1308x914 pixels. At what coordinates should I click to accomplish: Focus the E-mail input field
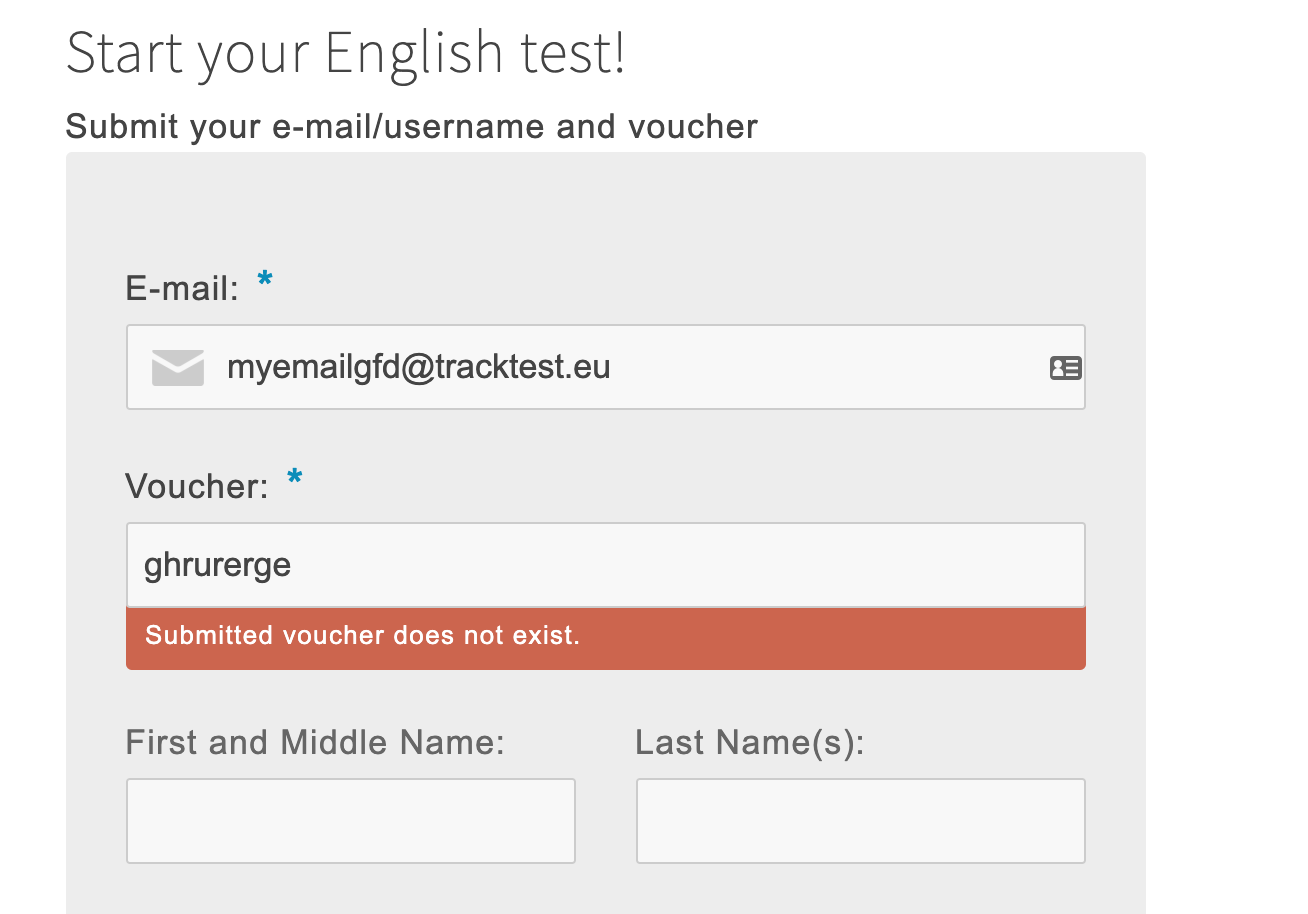(x=800, y=368)
